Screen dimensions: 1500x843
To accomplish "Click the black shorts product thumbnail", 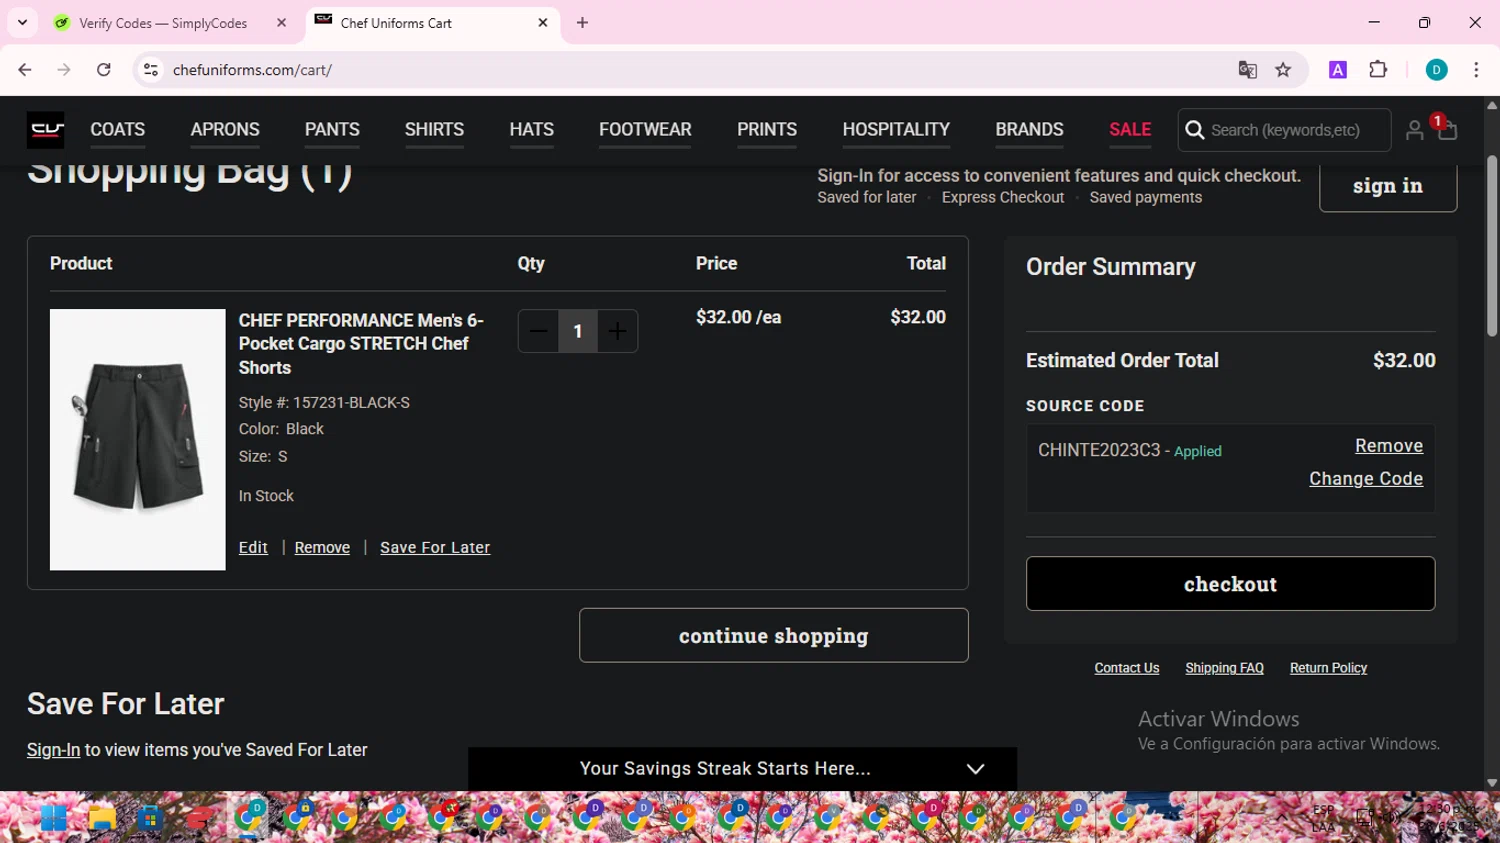I will (x=138, y=439).
